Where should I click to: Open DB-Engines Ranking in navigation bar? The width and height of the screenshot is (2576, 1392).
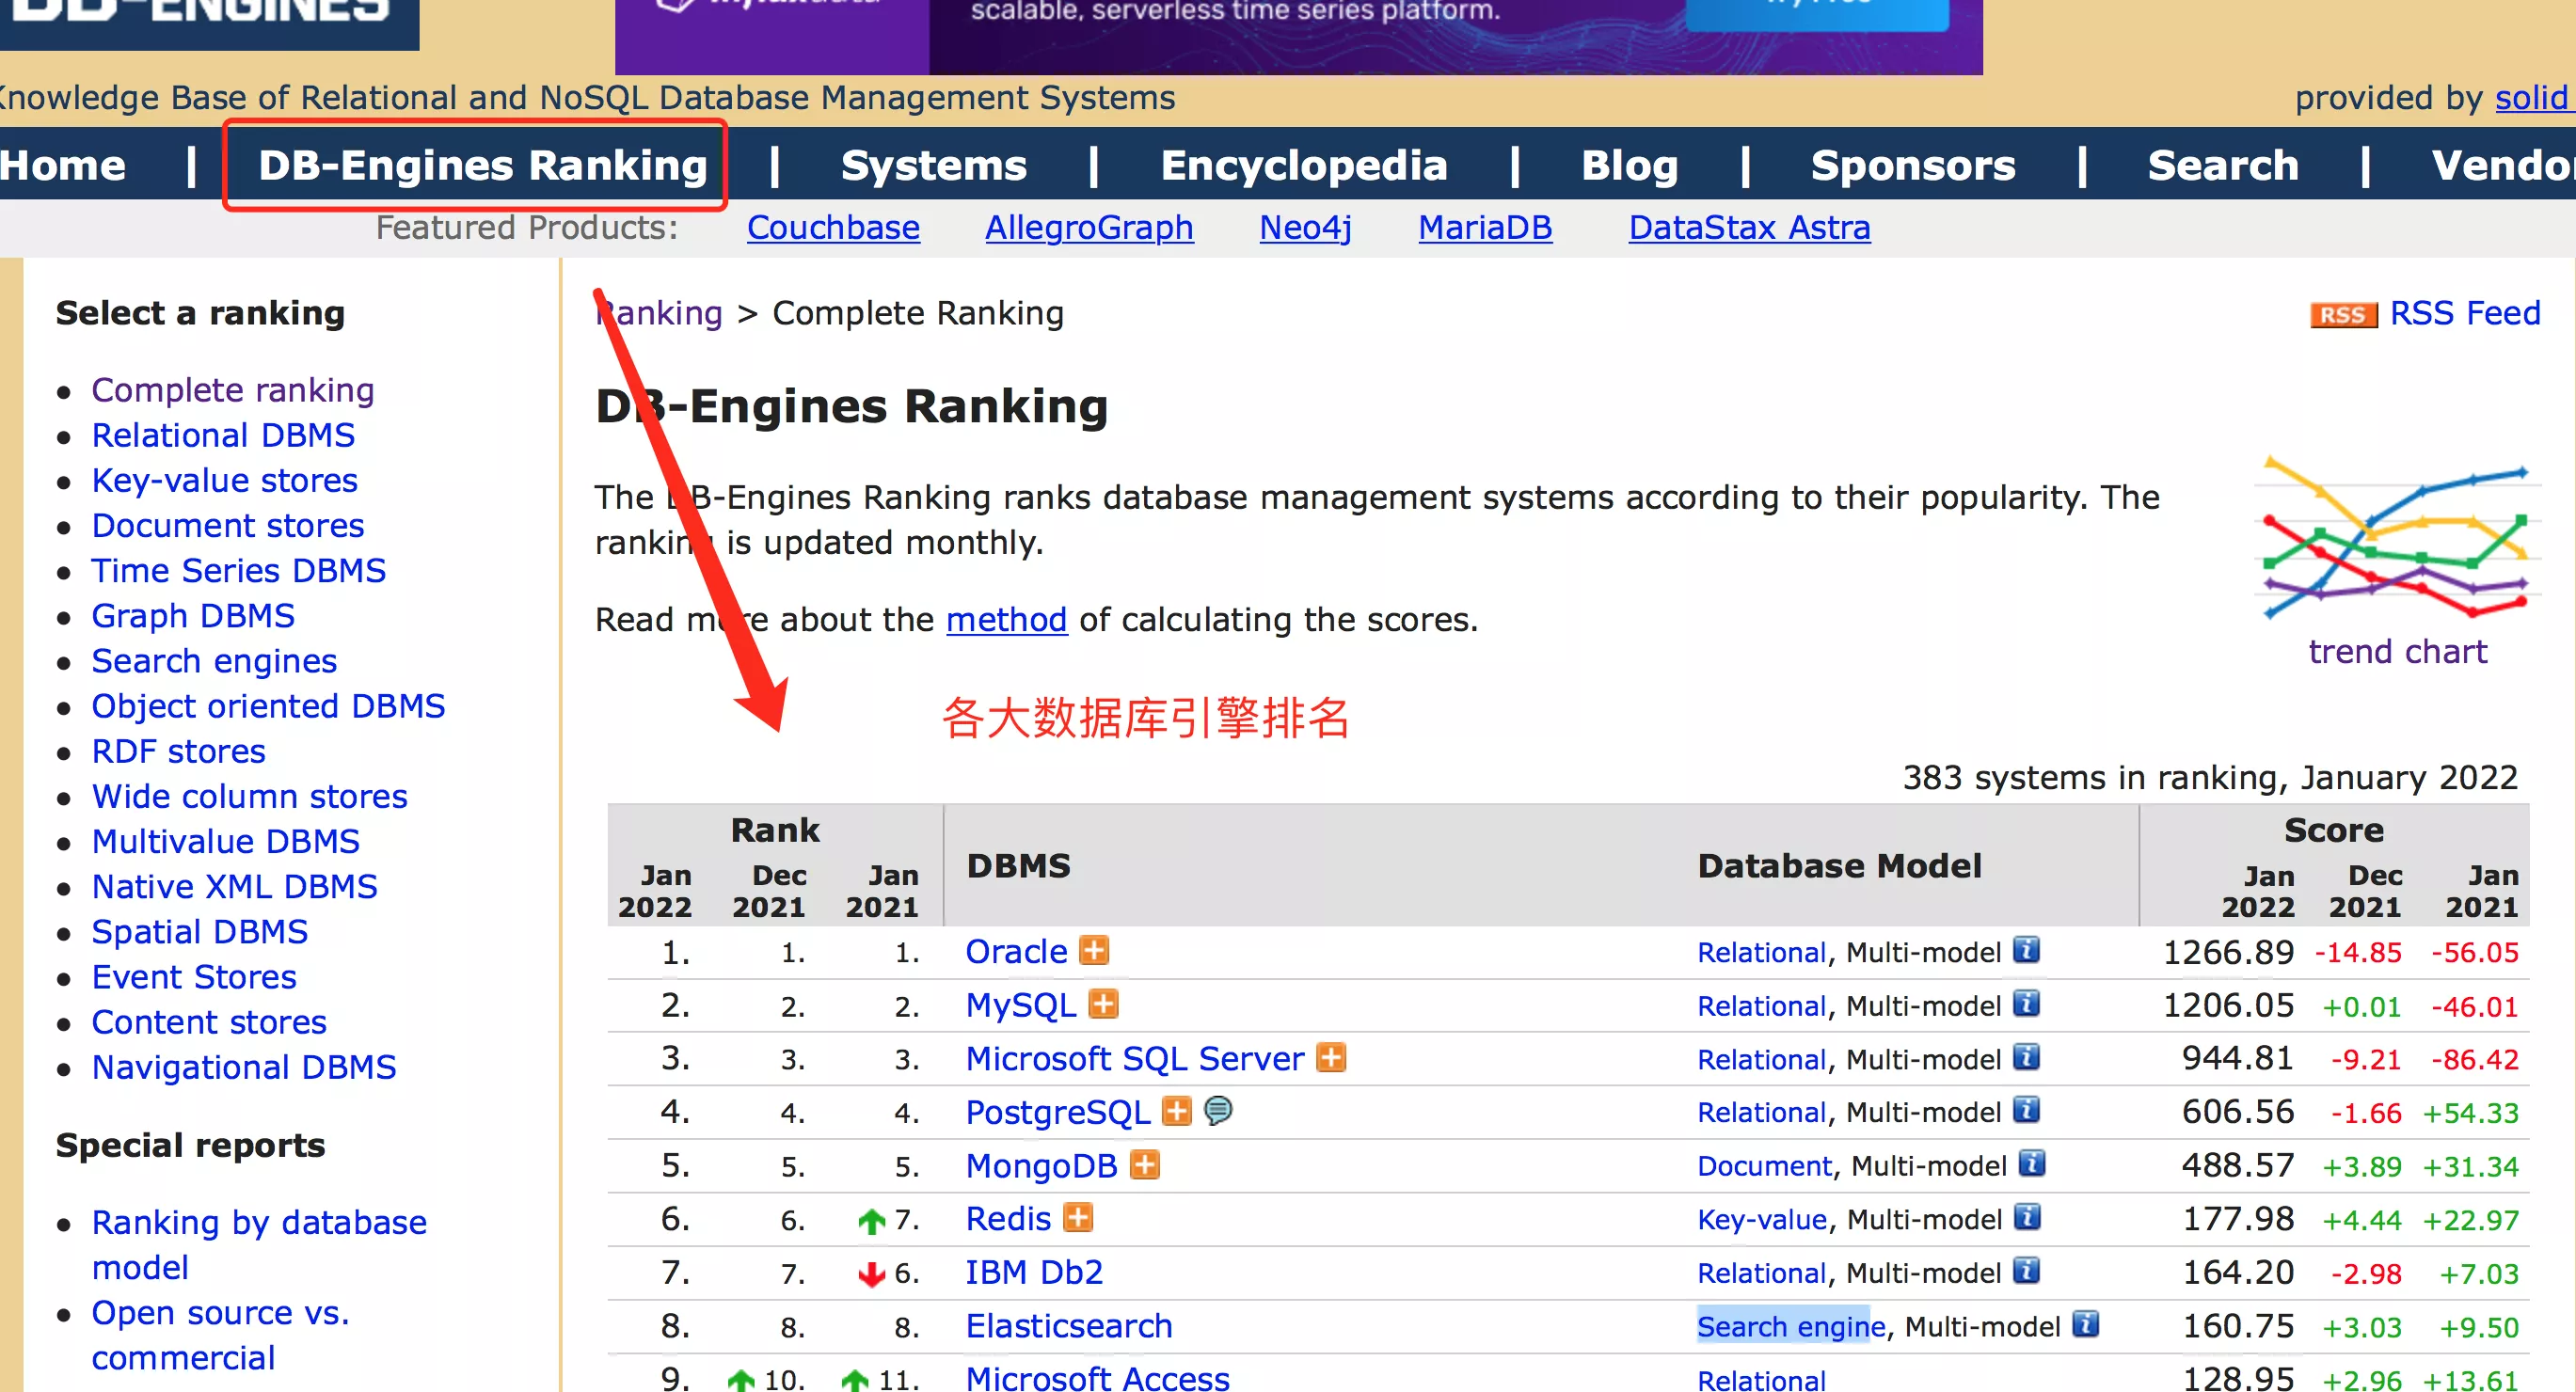pyautogui.click(x=483, y=165)
